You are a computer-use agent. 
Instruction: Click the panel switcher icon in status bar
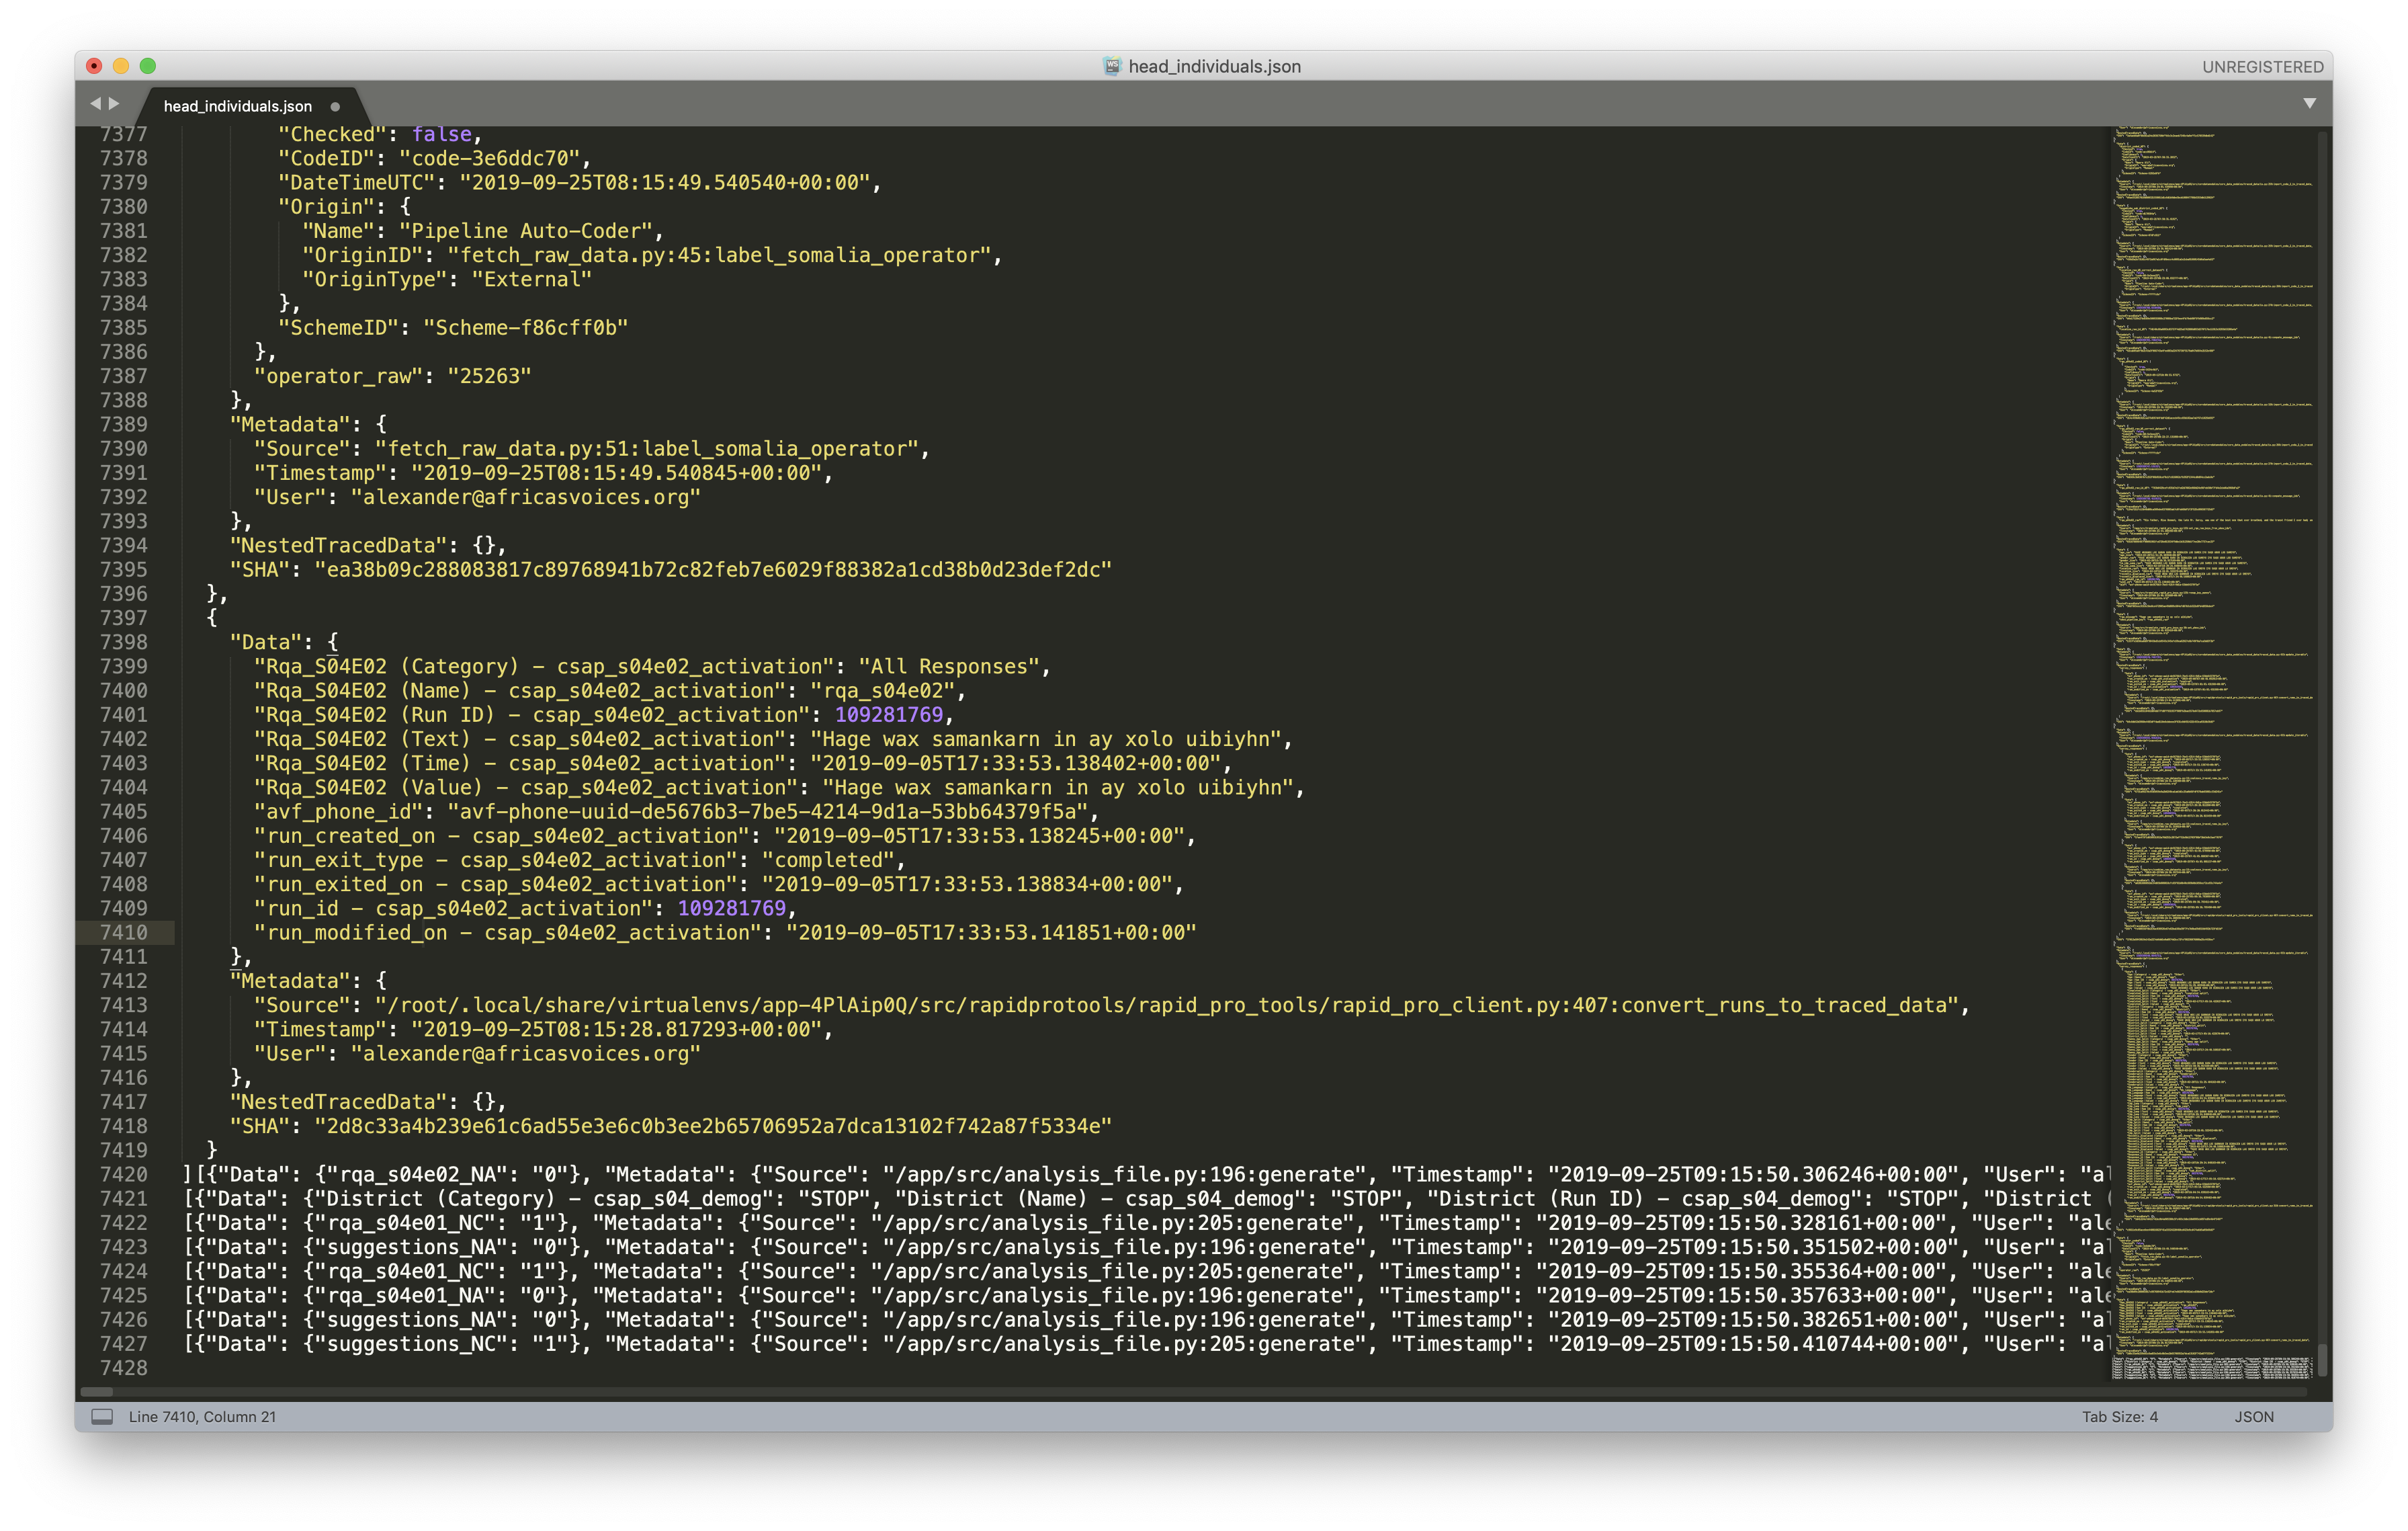click(102, 1416)
